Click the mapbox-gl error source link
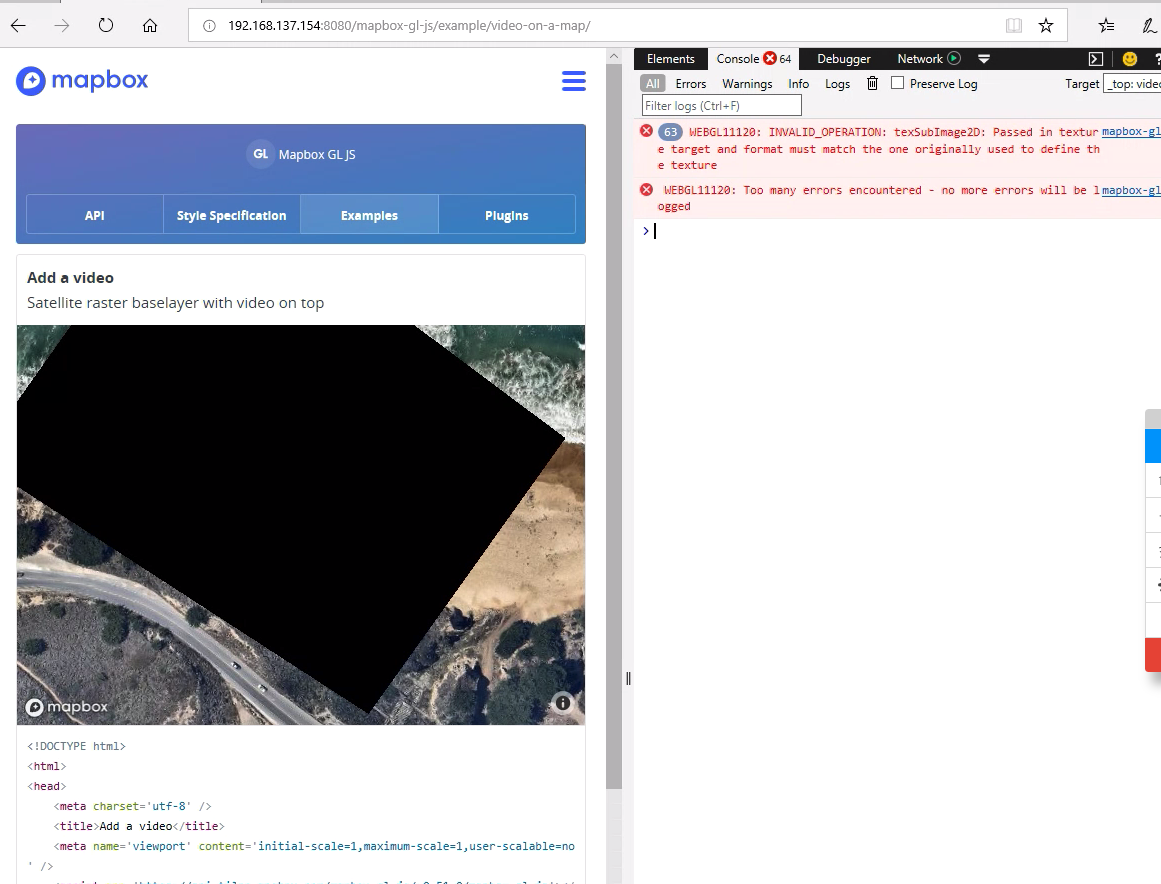1161x884 pixels. (x=1130, y=131)
